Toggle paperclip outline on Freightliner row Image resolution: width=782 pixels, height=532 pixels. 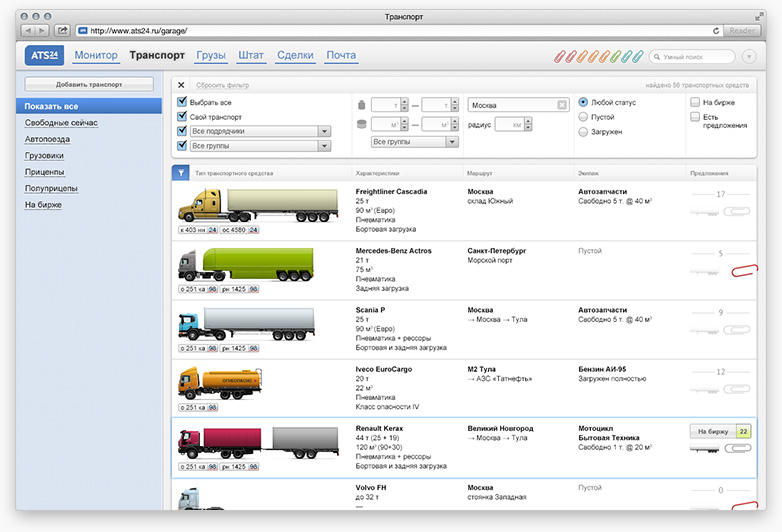click(x=737, y=211)
